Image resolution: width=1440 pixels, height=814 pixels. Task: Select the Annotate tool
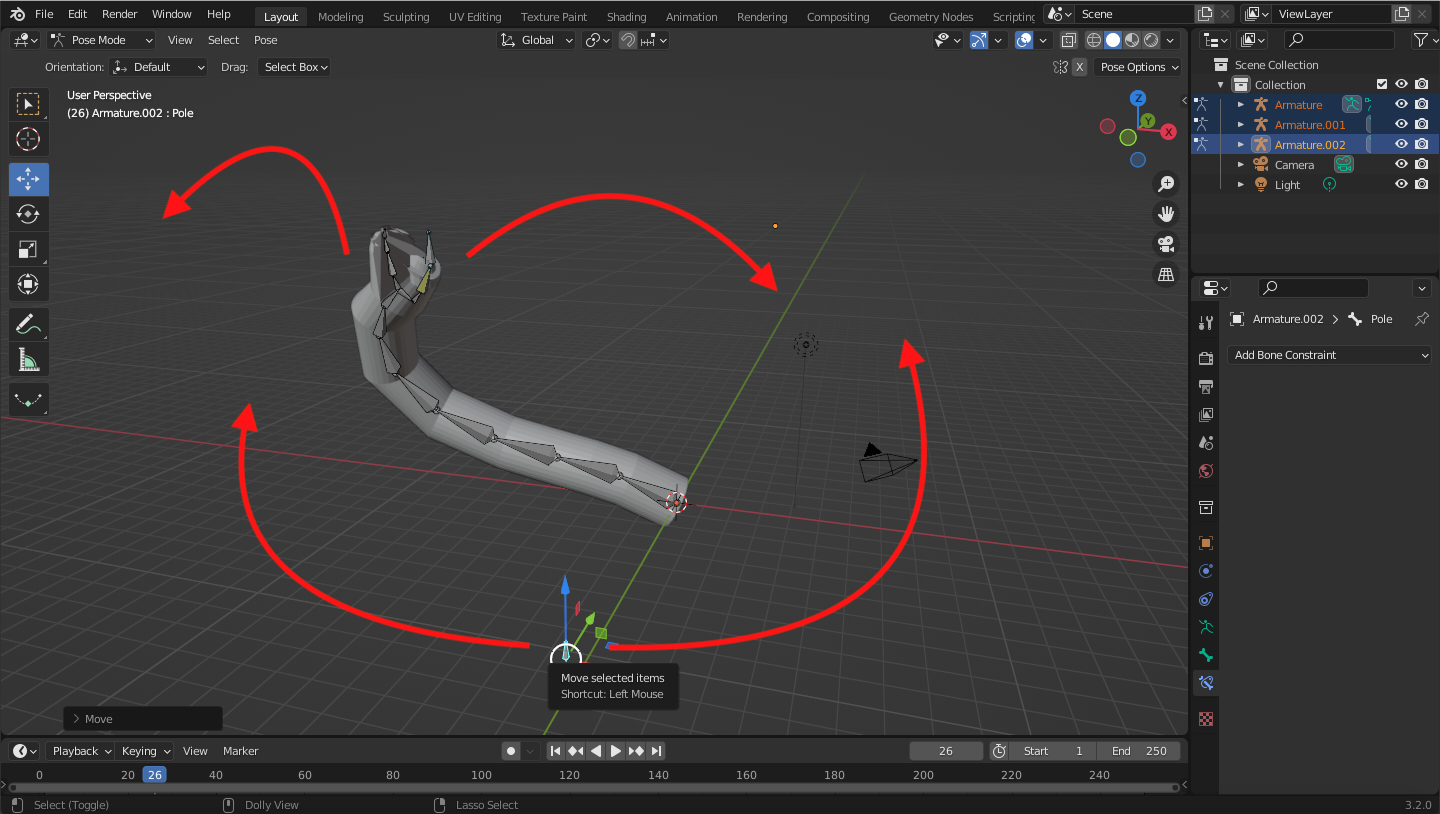28,324
